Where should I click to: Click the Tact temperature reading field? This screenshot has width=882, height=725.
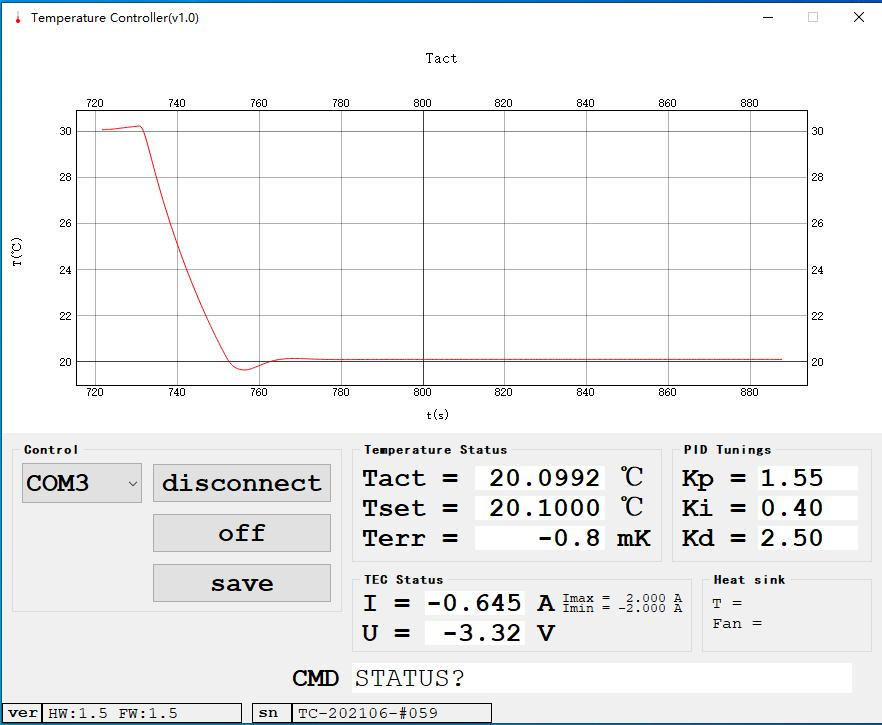click(540, 478)
